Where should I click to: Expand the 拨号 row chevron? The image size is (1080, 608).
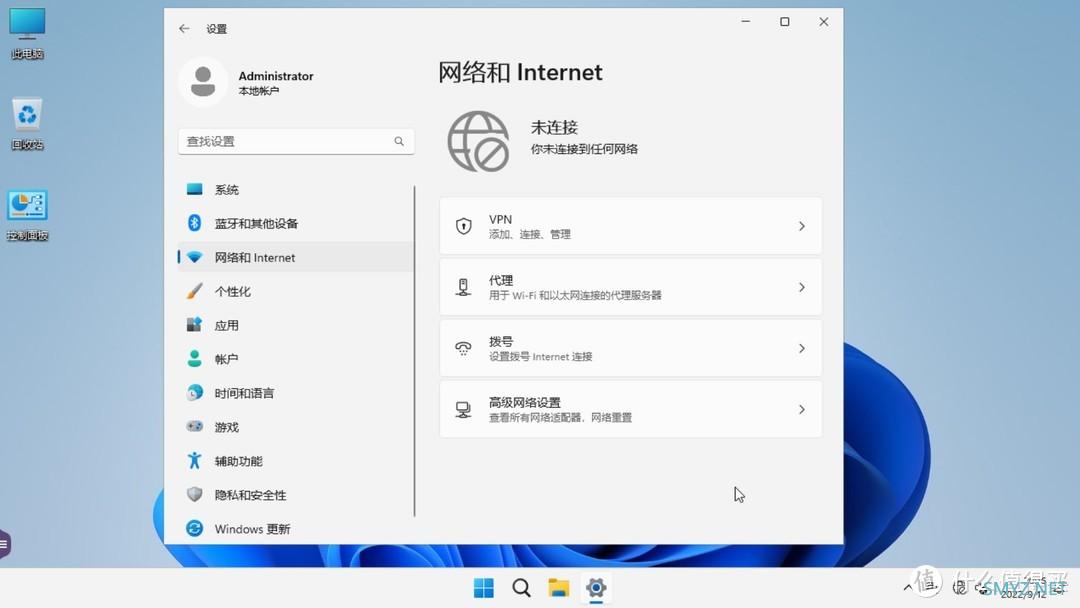pyautogui.click(x=802, y=348)
